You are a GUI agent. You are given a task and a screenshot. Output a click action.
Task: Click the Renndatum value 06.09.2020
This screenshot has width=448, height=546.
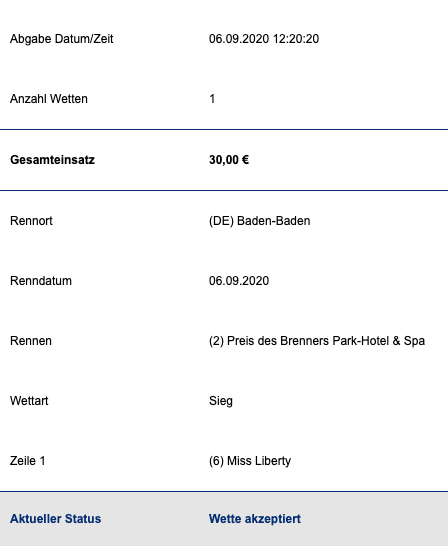(x=239, y=281)
